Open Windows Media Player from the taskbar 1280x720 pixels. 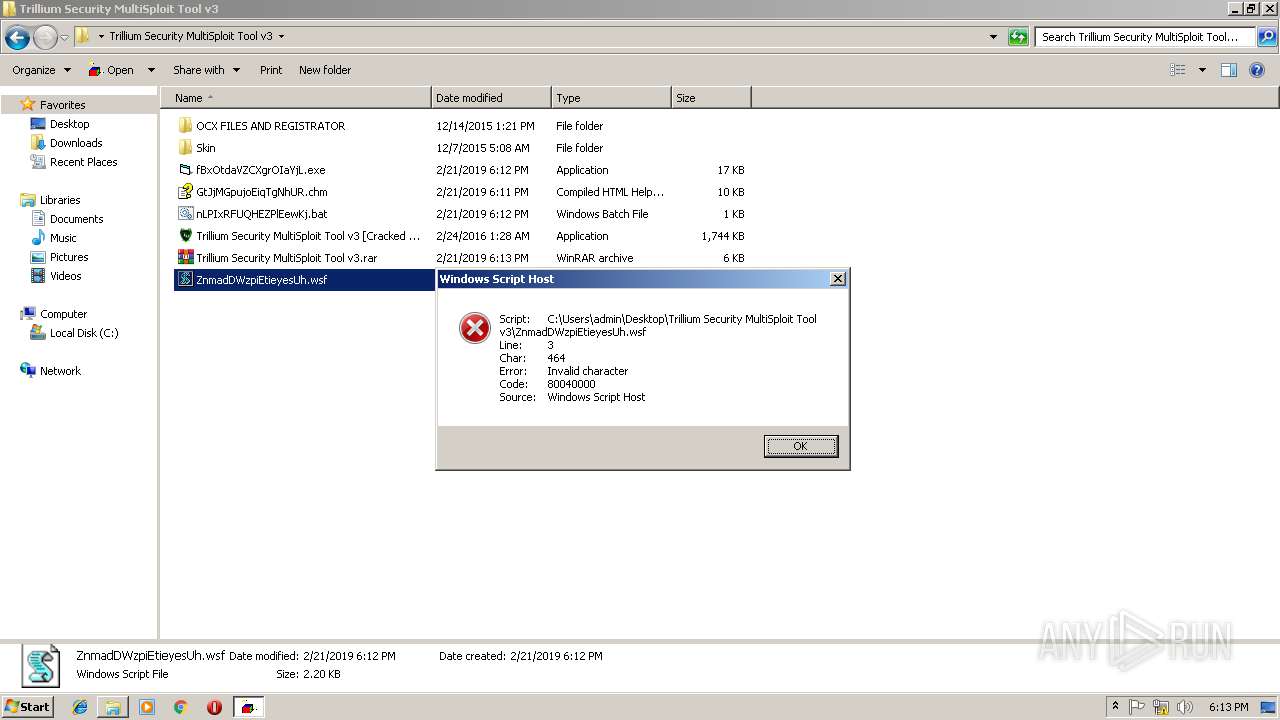tap(147, 707)
